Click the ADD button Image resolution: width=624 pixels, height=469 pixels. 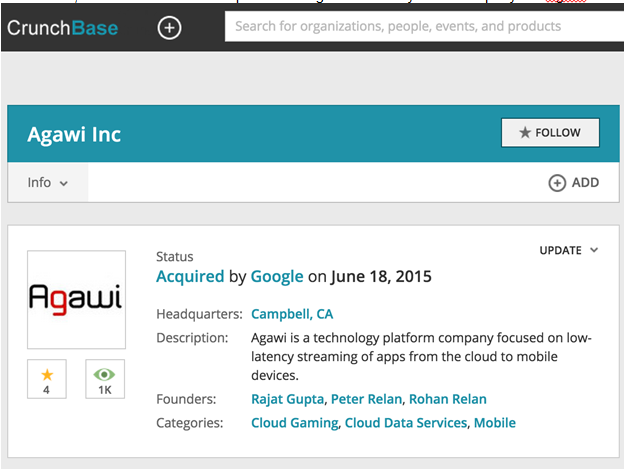coord(573,183)
